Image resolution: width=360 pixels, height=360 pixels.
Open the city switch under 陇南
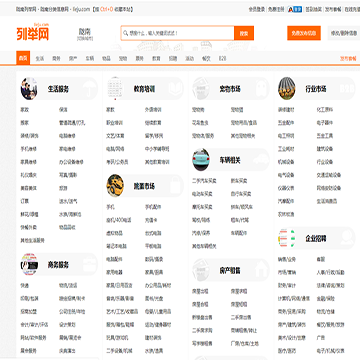coord(85,39)
